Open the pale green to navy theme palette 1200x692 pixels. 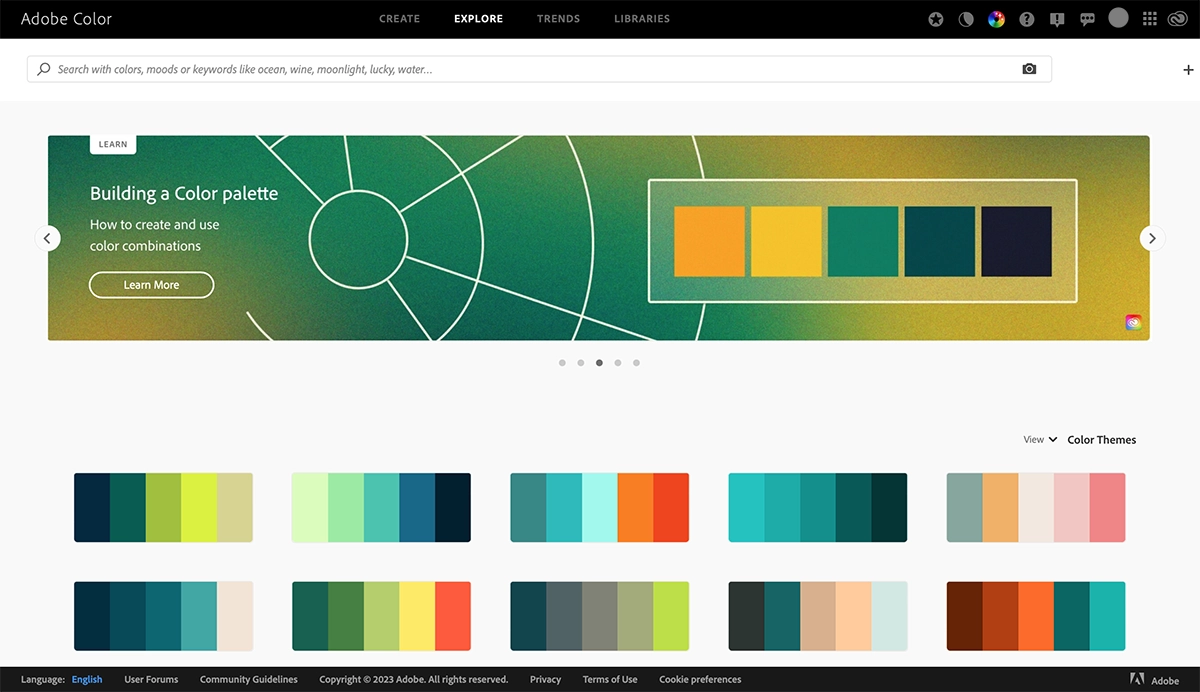pos(381,508)
